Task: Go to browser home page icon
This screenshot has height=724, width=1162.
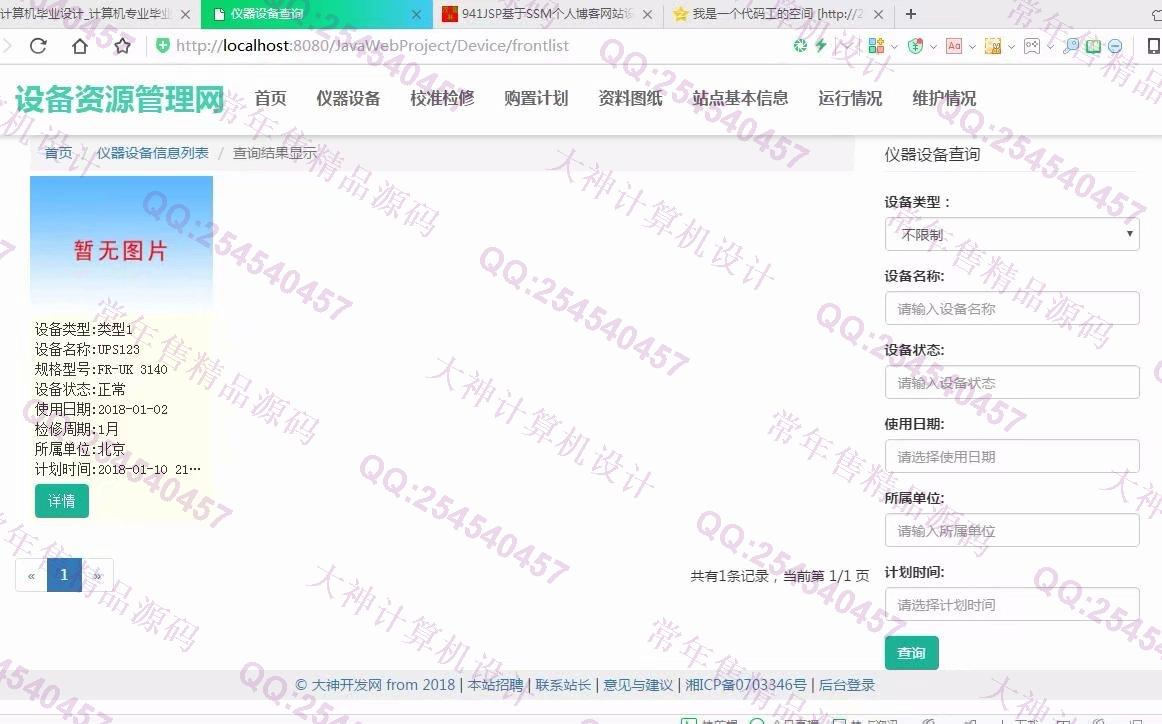Action: pos(80,46)
